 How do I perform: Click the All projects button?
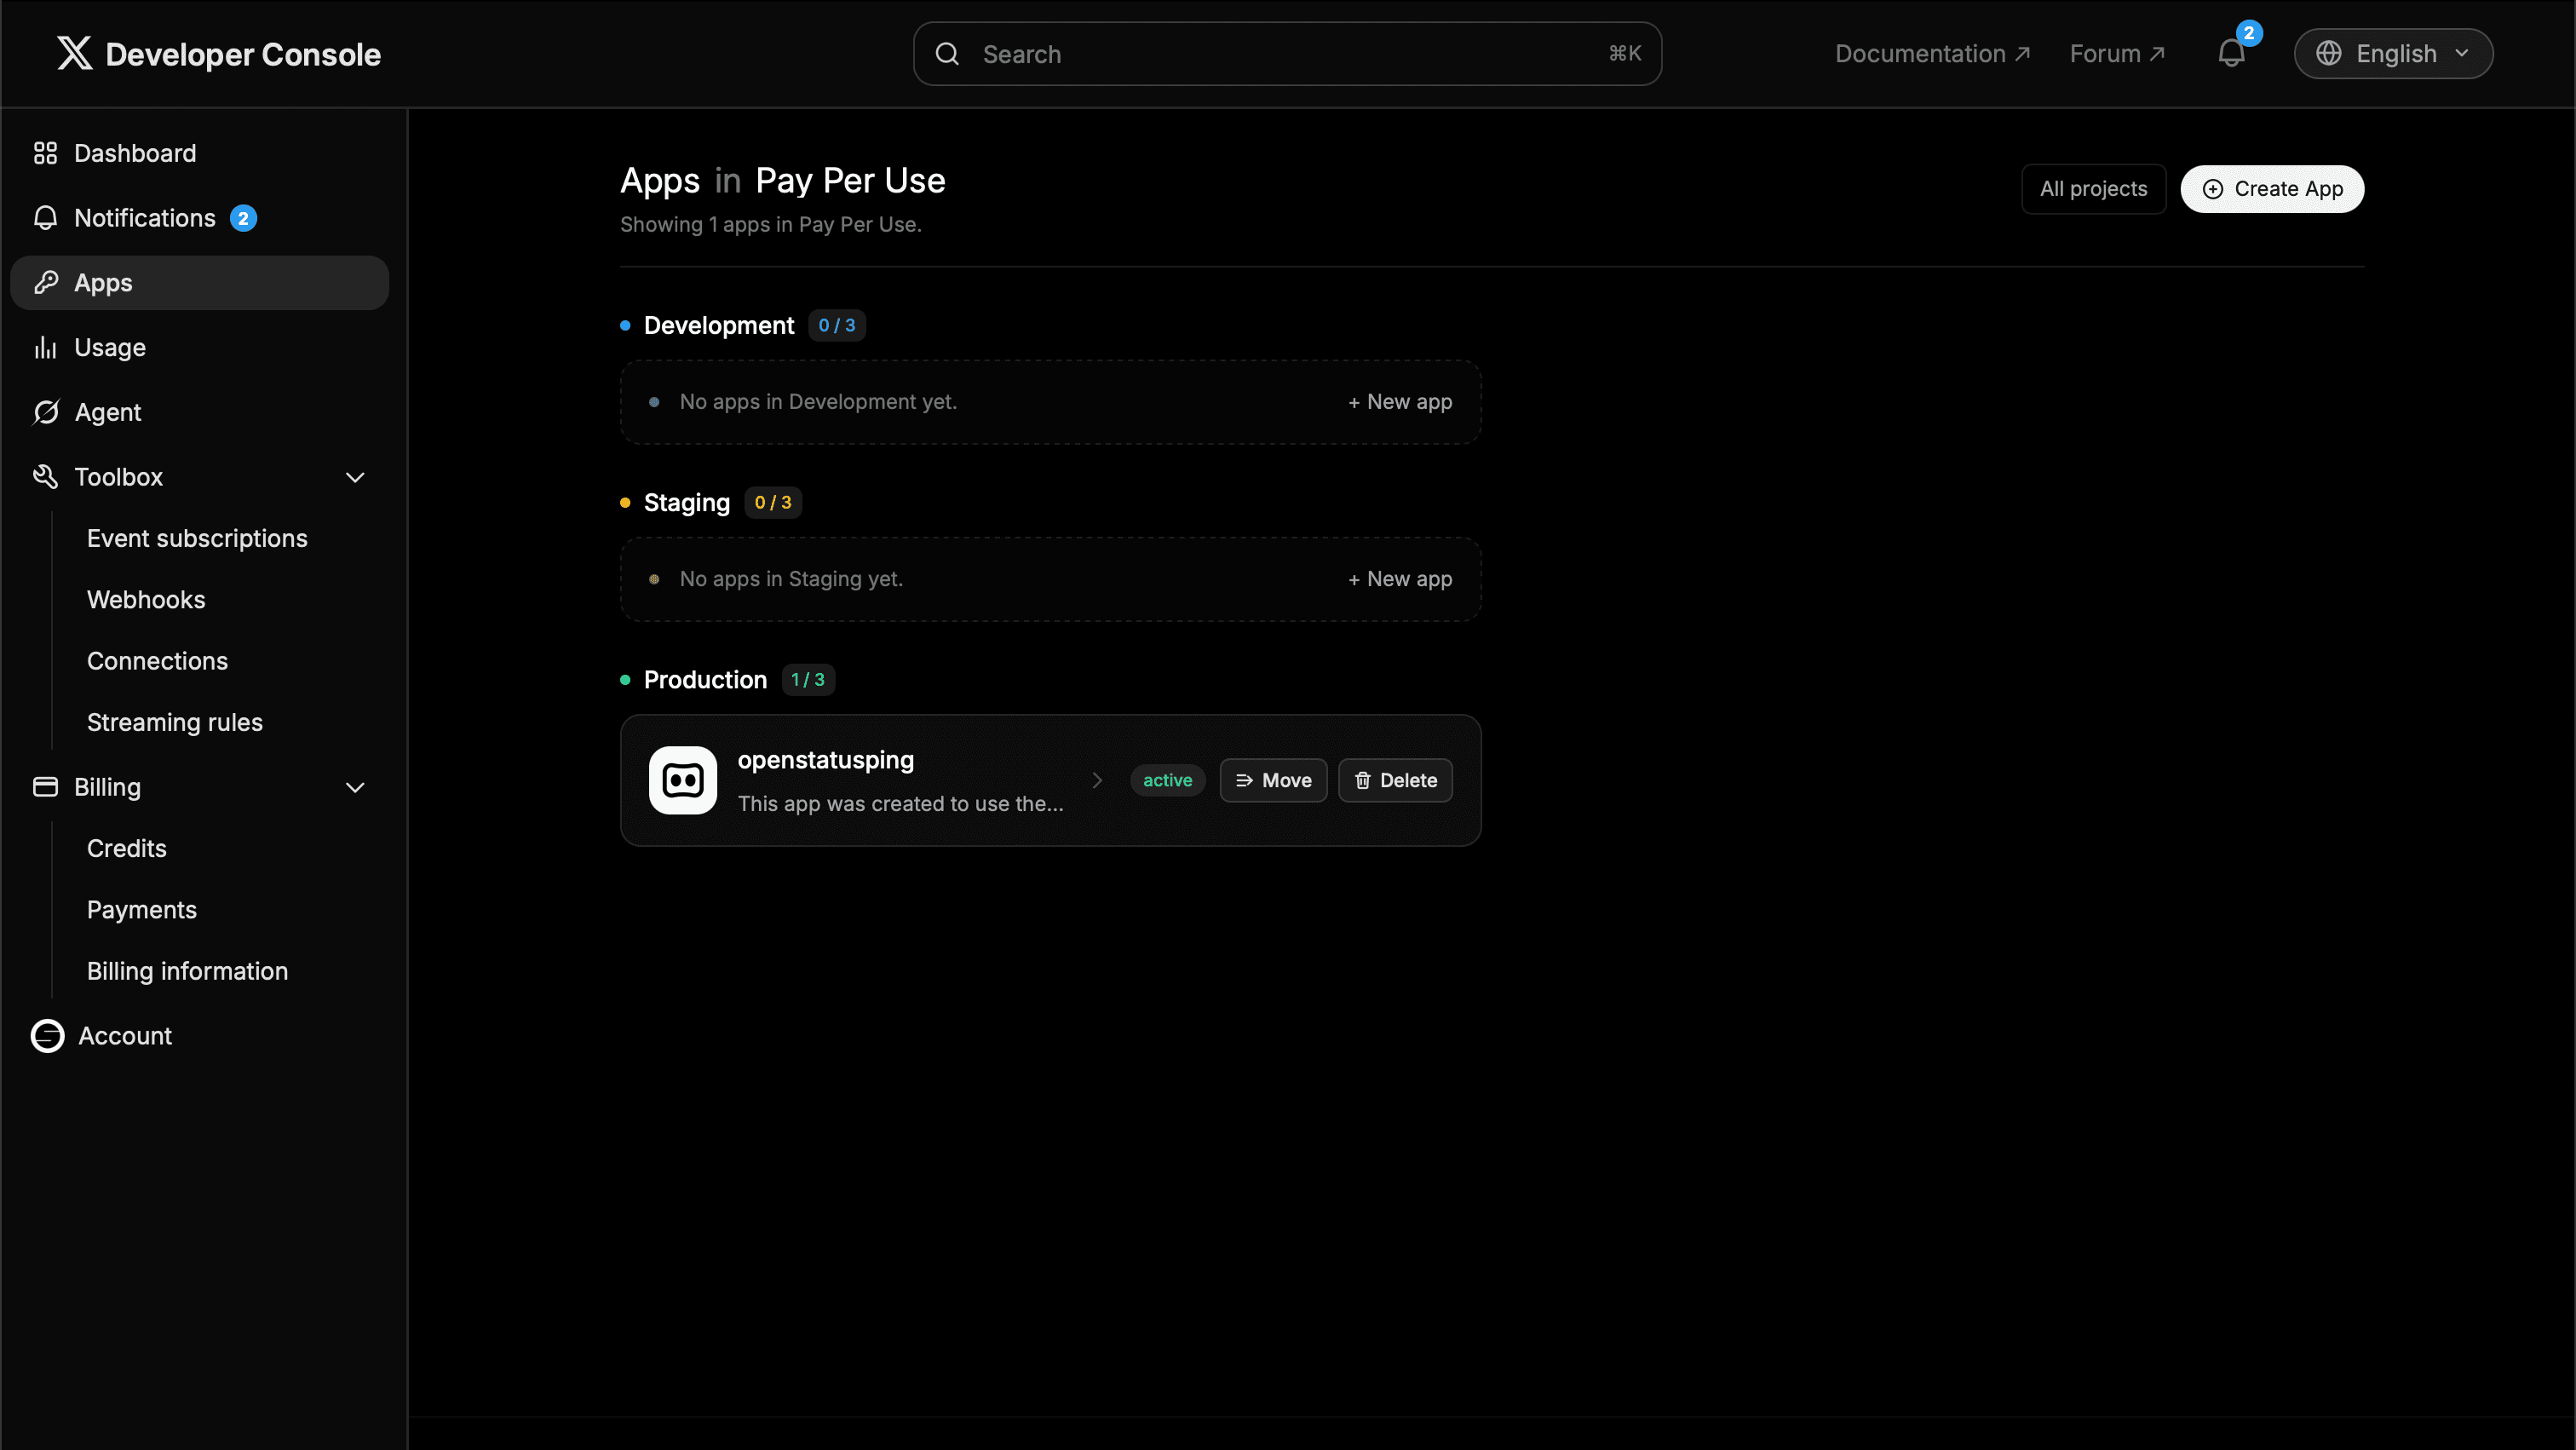click(x=2093, y=189)
